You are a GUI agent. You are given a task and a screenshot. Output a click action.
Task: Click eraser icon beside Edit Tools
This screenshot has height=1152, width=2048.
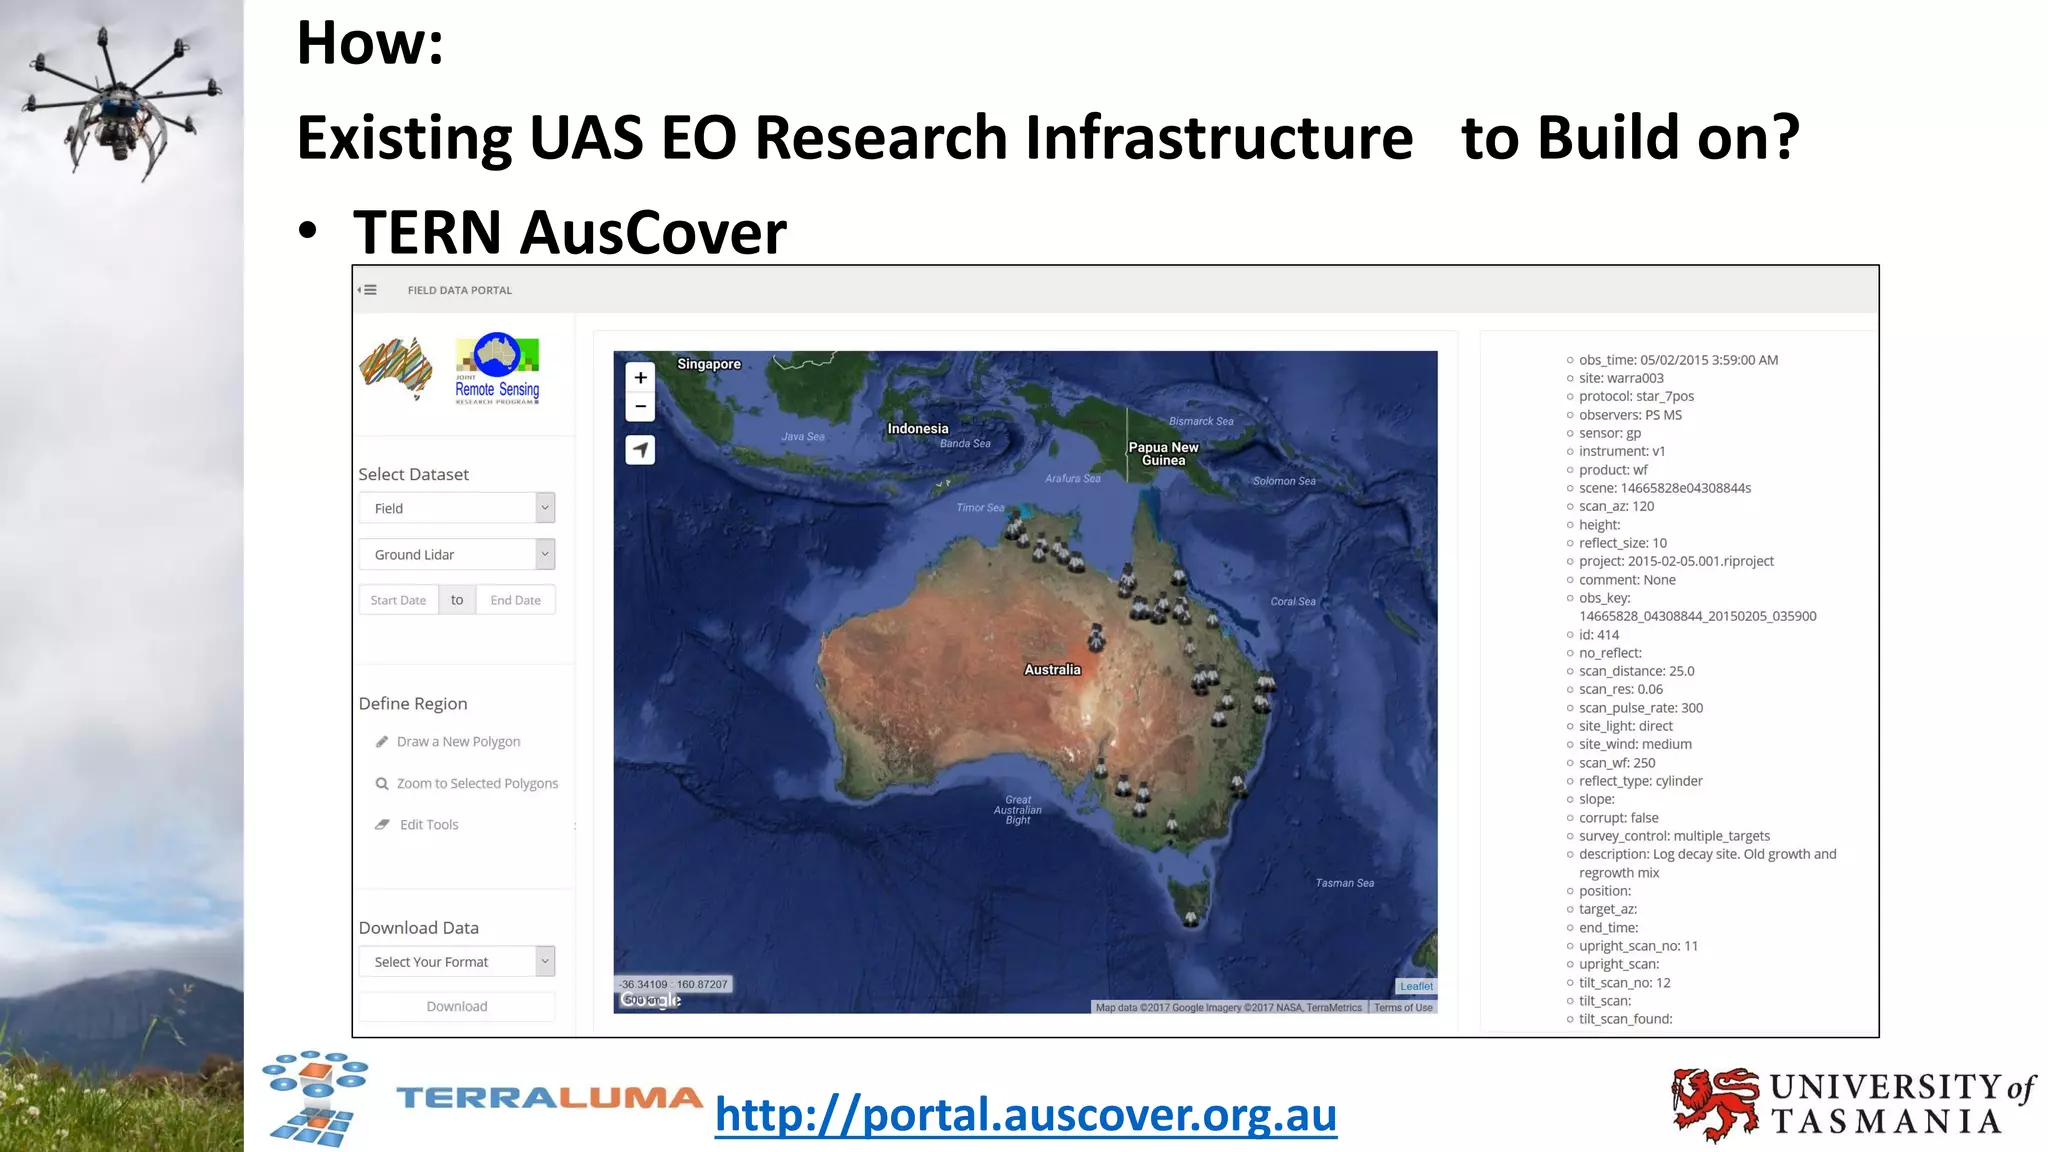click(x=381, y=825)
